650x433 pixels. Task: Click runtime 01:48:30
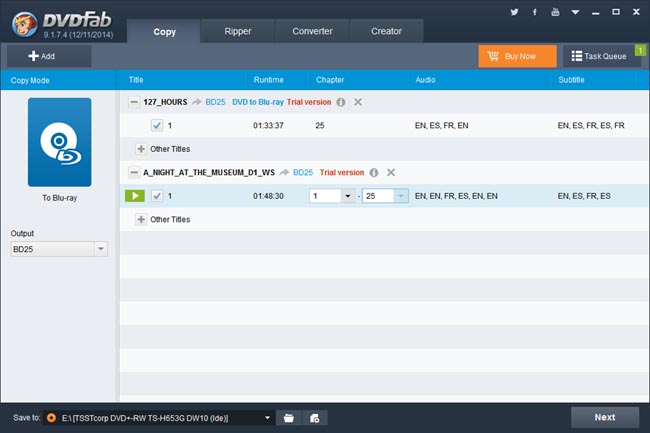pyautogui.click(x=268, y=196)
